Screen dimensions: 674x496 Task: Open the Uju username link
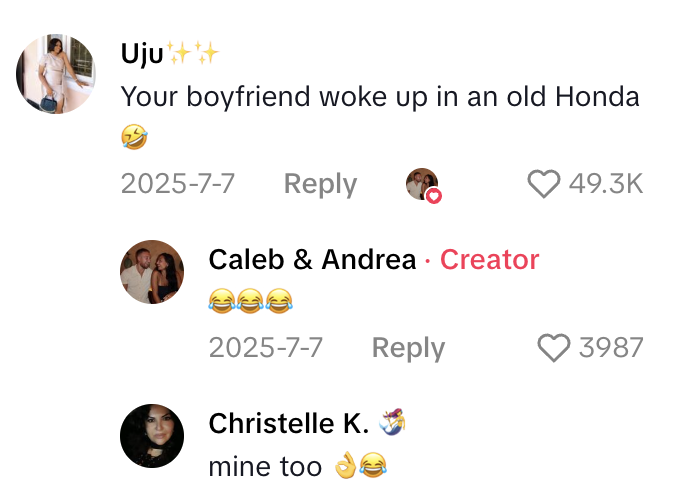point(142,53)
